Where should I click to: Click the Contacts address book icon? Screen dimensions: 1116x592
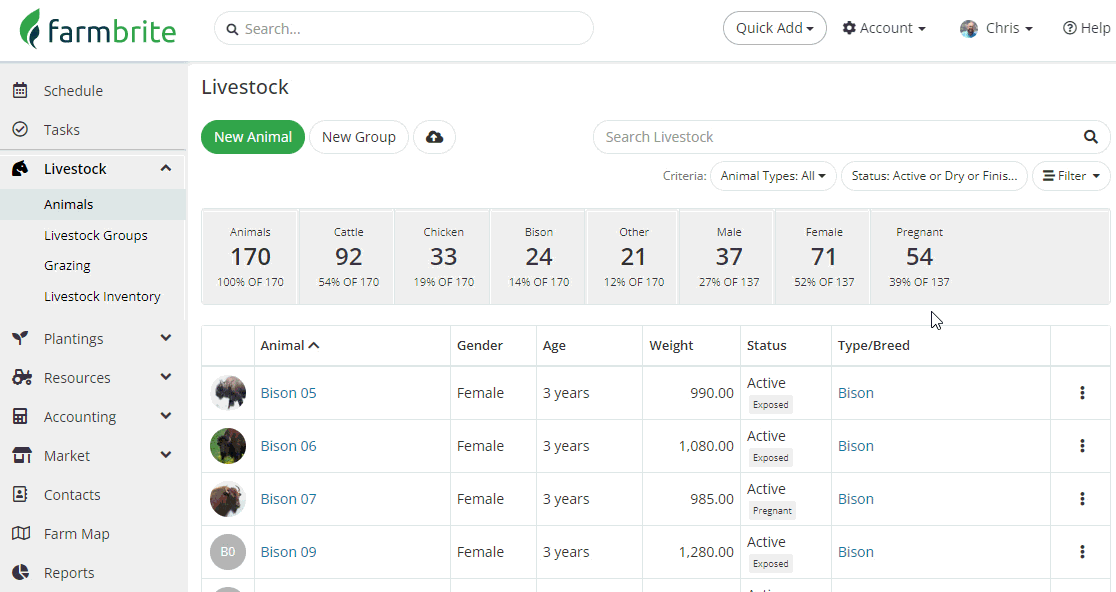[21, 494]
